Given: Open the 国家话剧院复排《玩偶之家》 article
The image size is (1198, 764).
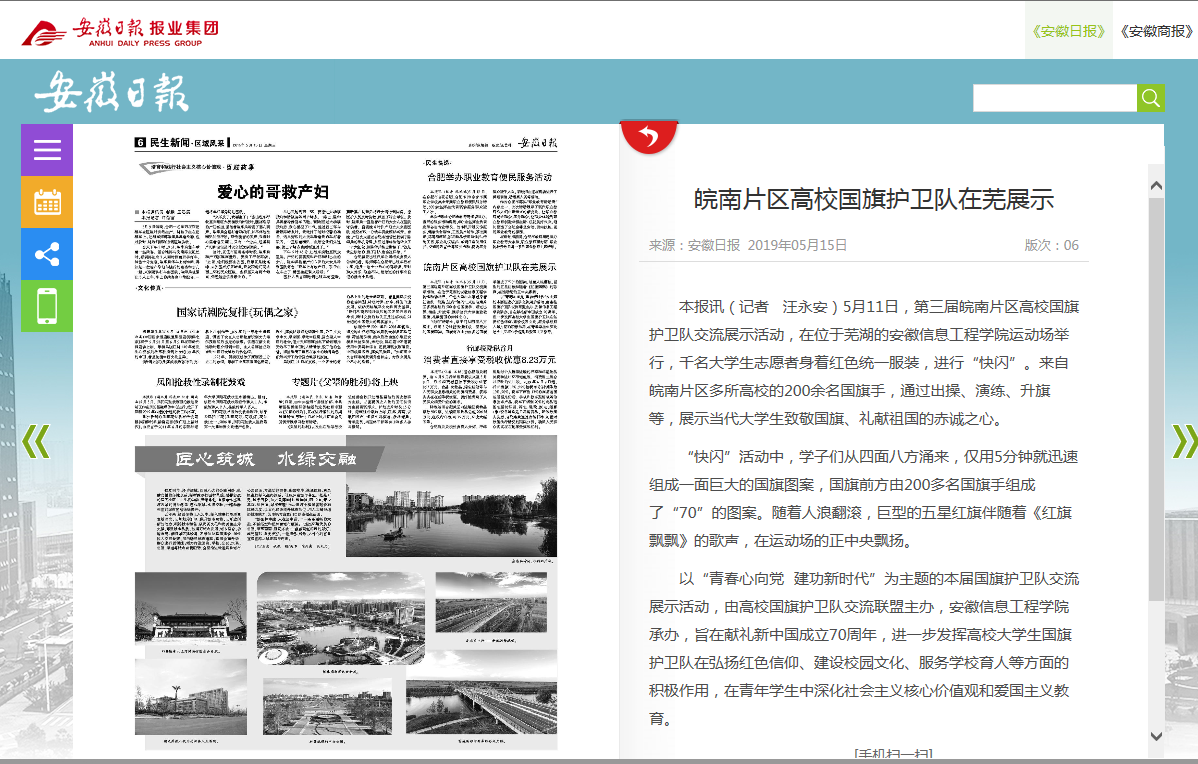Looking at the screenshot, I should pos(236,312).
